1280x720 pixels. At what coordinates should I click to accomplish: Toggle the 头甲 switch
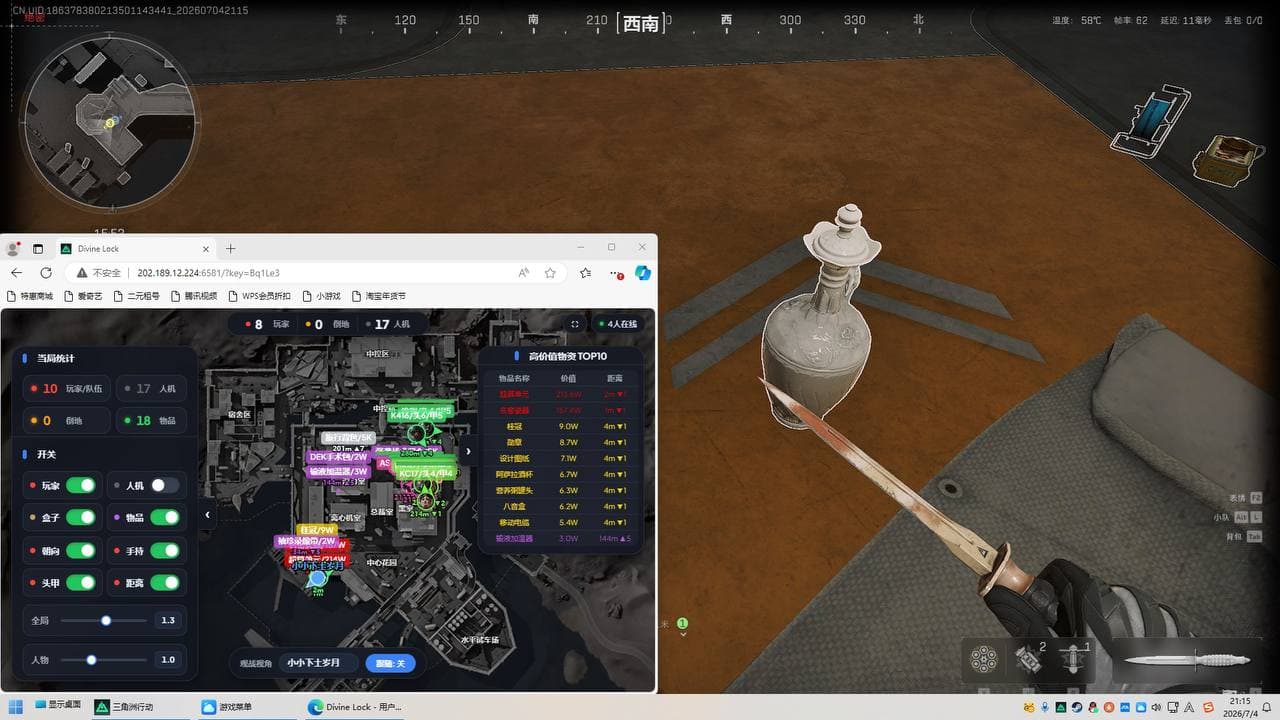coord(80,582)
